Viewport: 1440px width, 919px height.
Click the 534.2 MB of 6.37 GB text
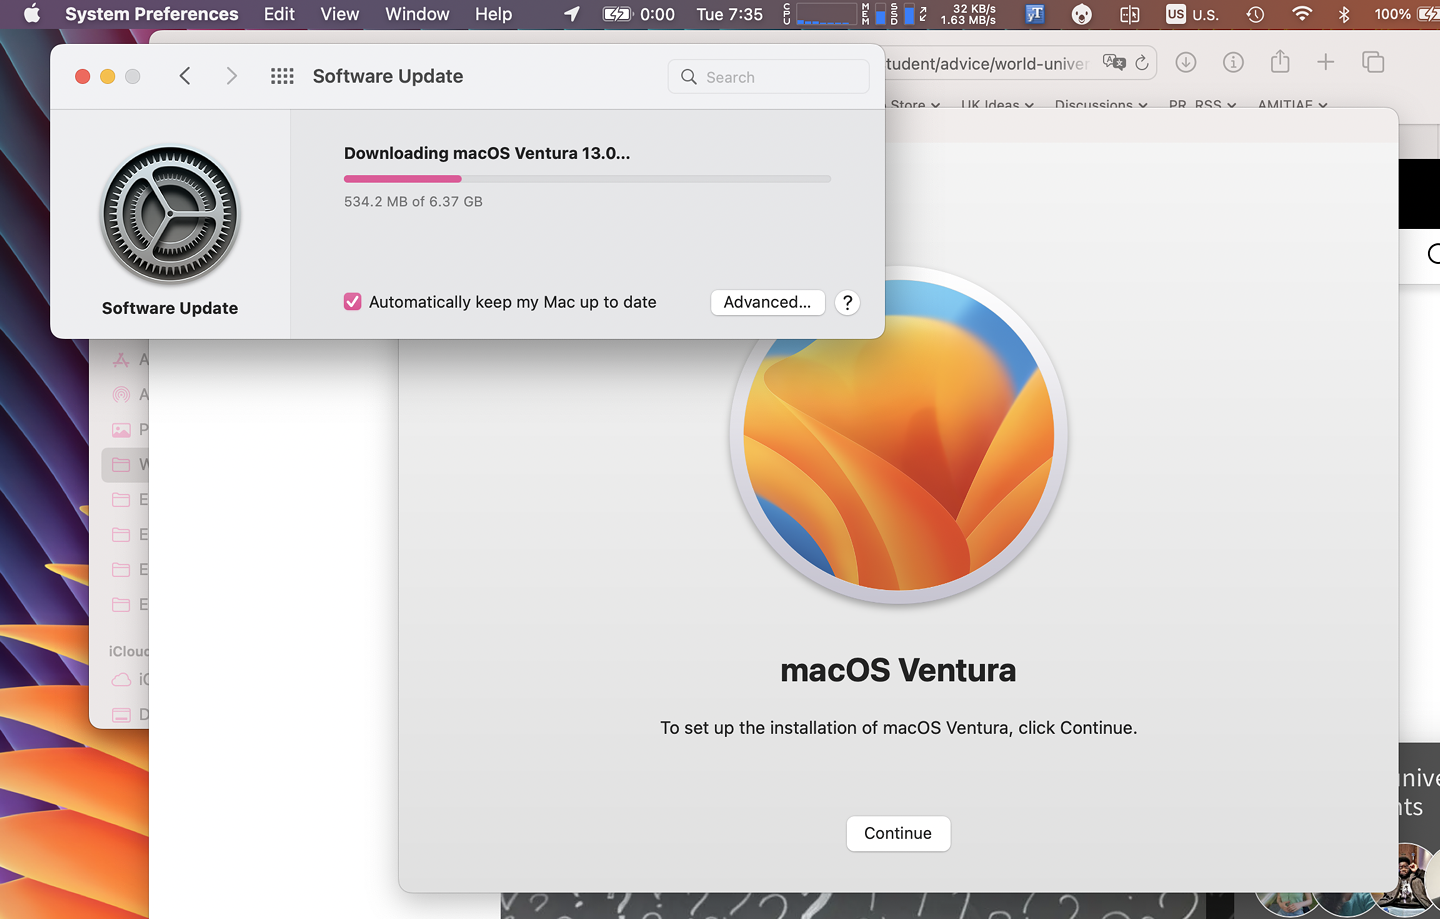[x=413, y=201]
